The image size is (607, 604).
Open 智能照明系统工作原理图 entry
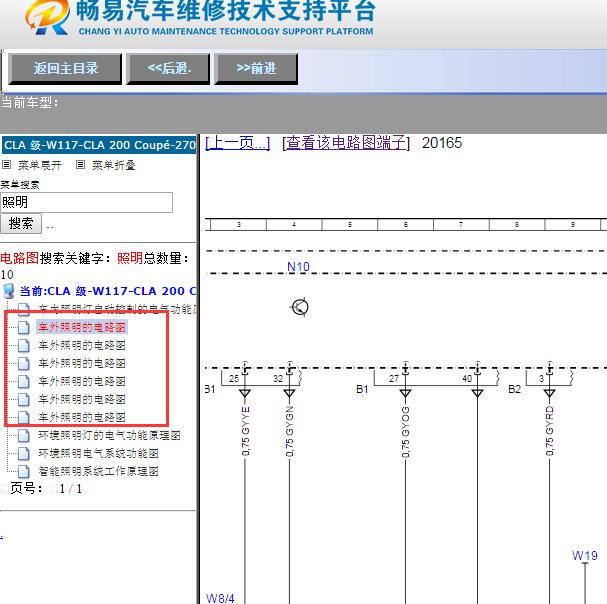tap(98, 471)
